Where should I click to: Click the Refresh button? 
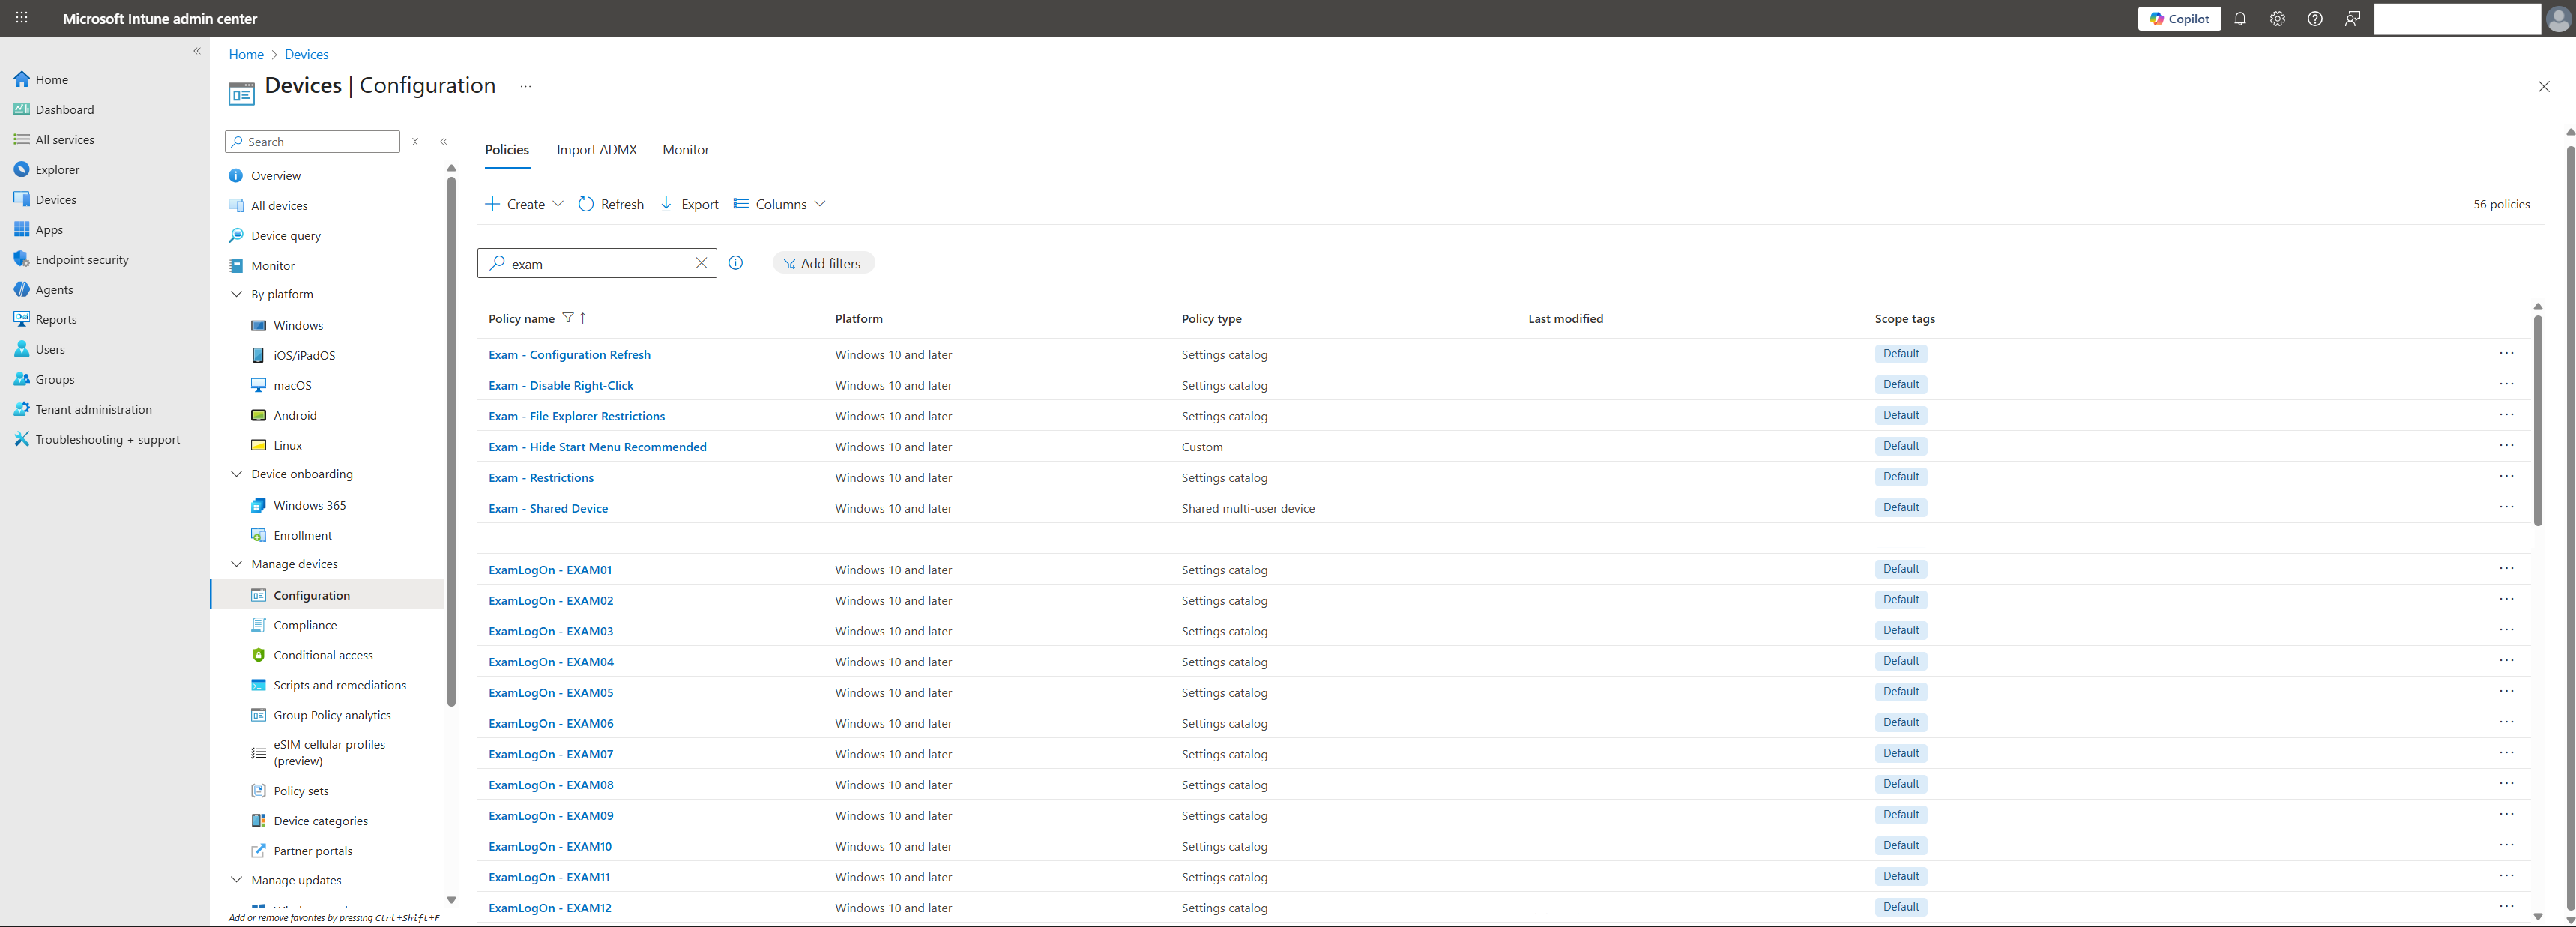tap(611, 204)
